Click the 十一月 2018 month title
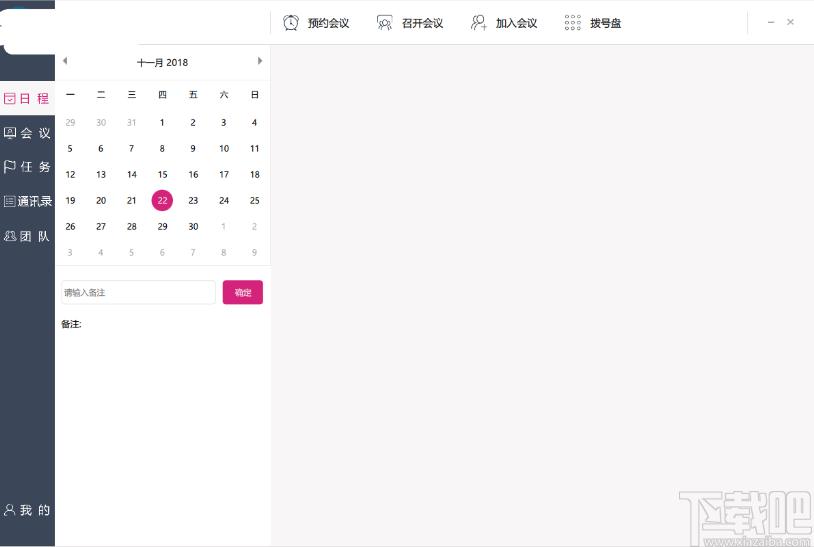 click(162, 62)
